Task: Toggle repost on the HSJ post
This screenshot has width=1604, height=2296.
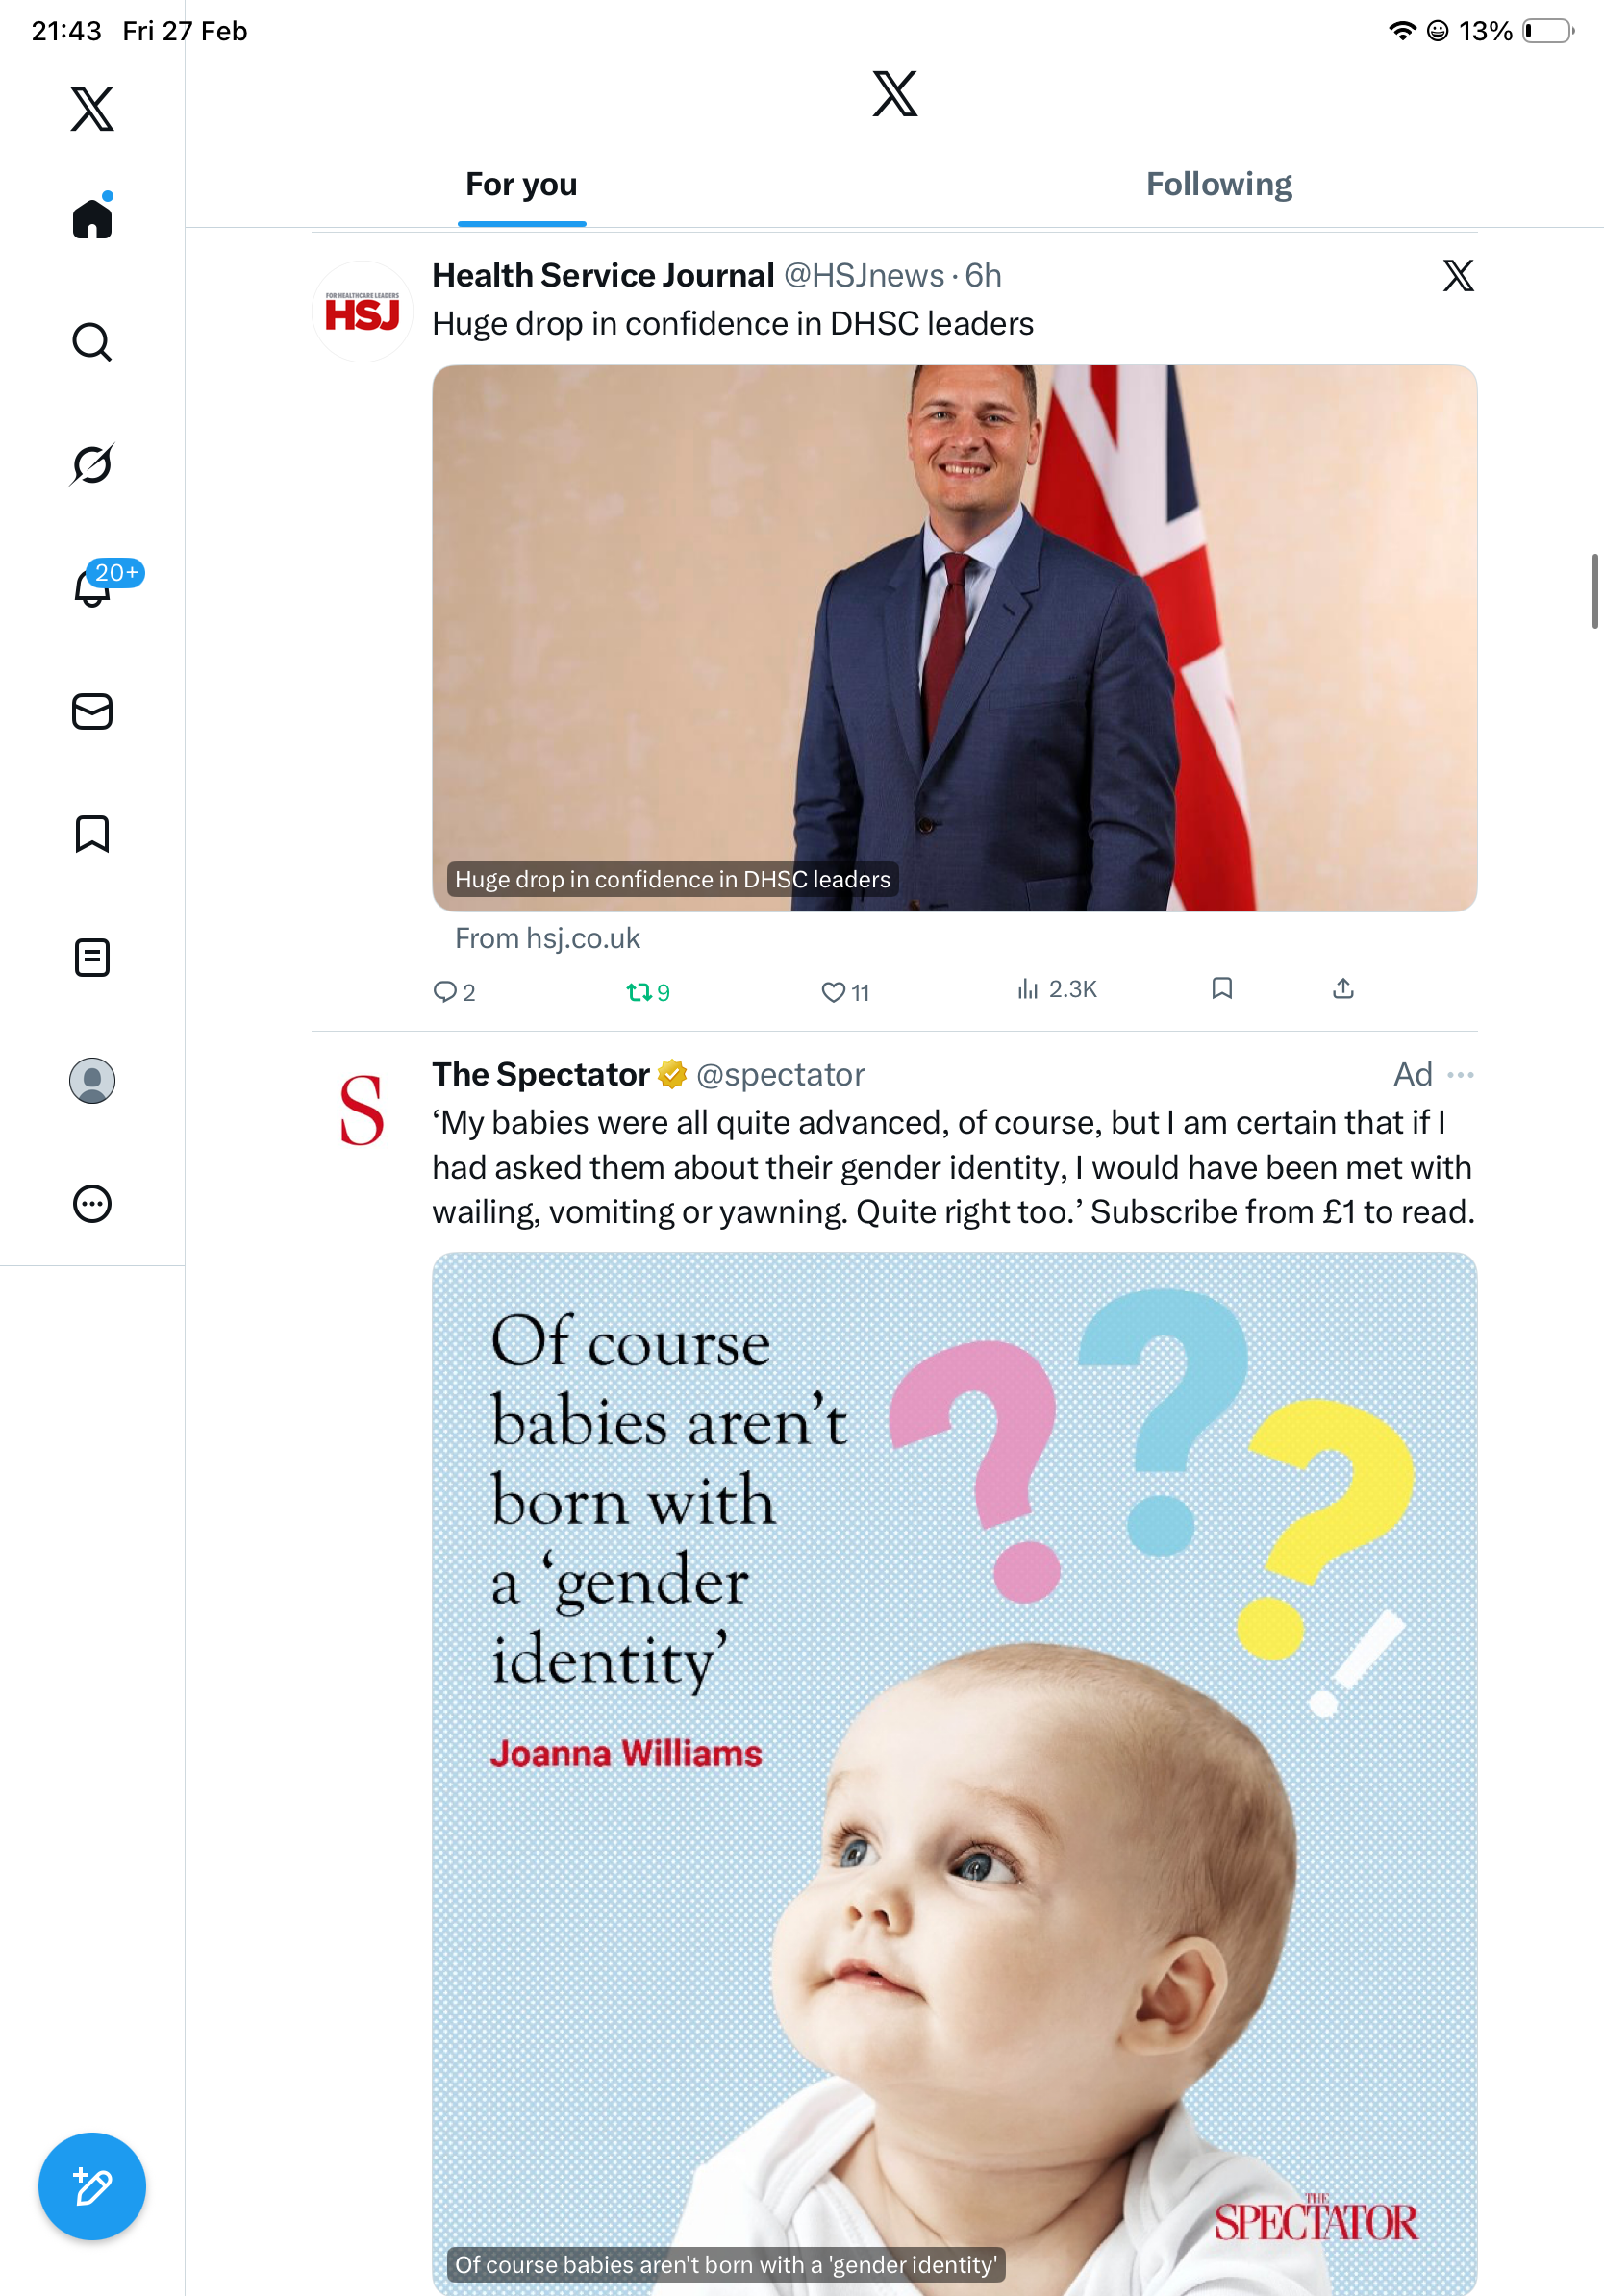Action: (647, 992)
